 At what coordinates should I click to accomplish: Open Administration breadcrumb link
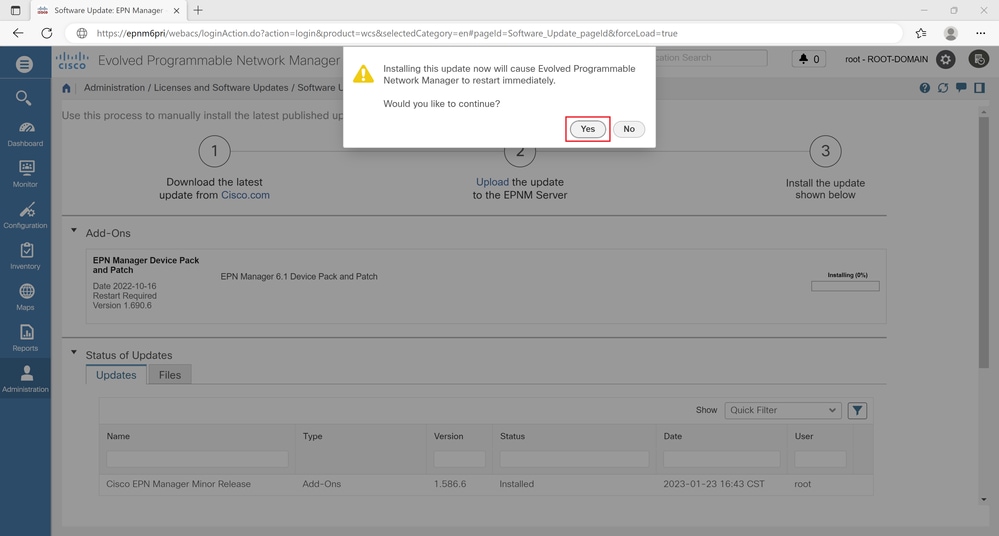[x=114, y=88]
